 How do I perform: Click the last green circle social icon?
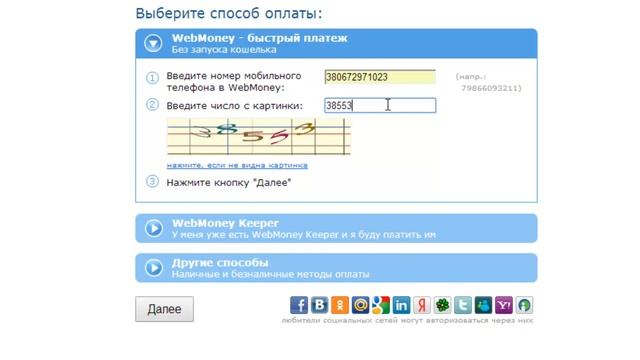pos(524,305)
